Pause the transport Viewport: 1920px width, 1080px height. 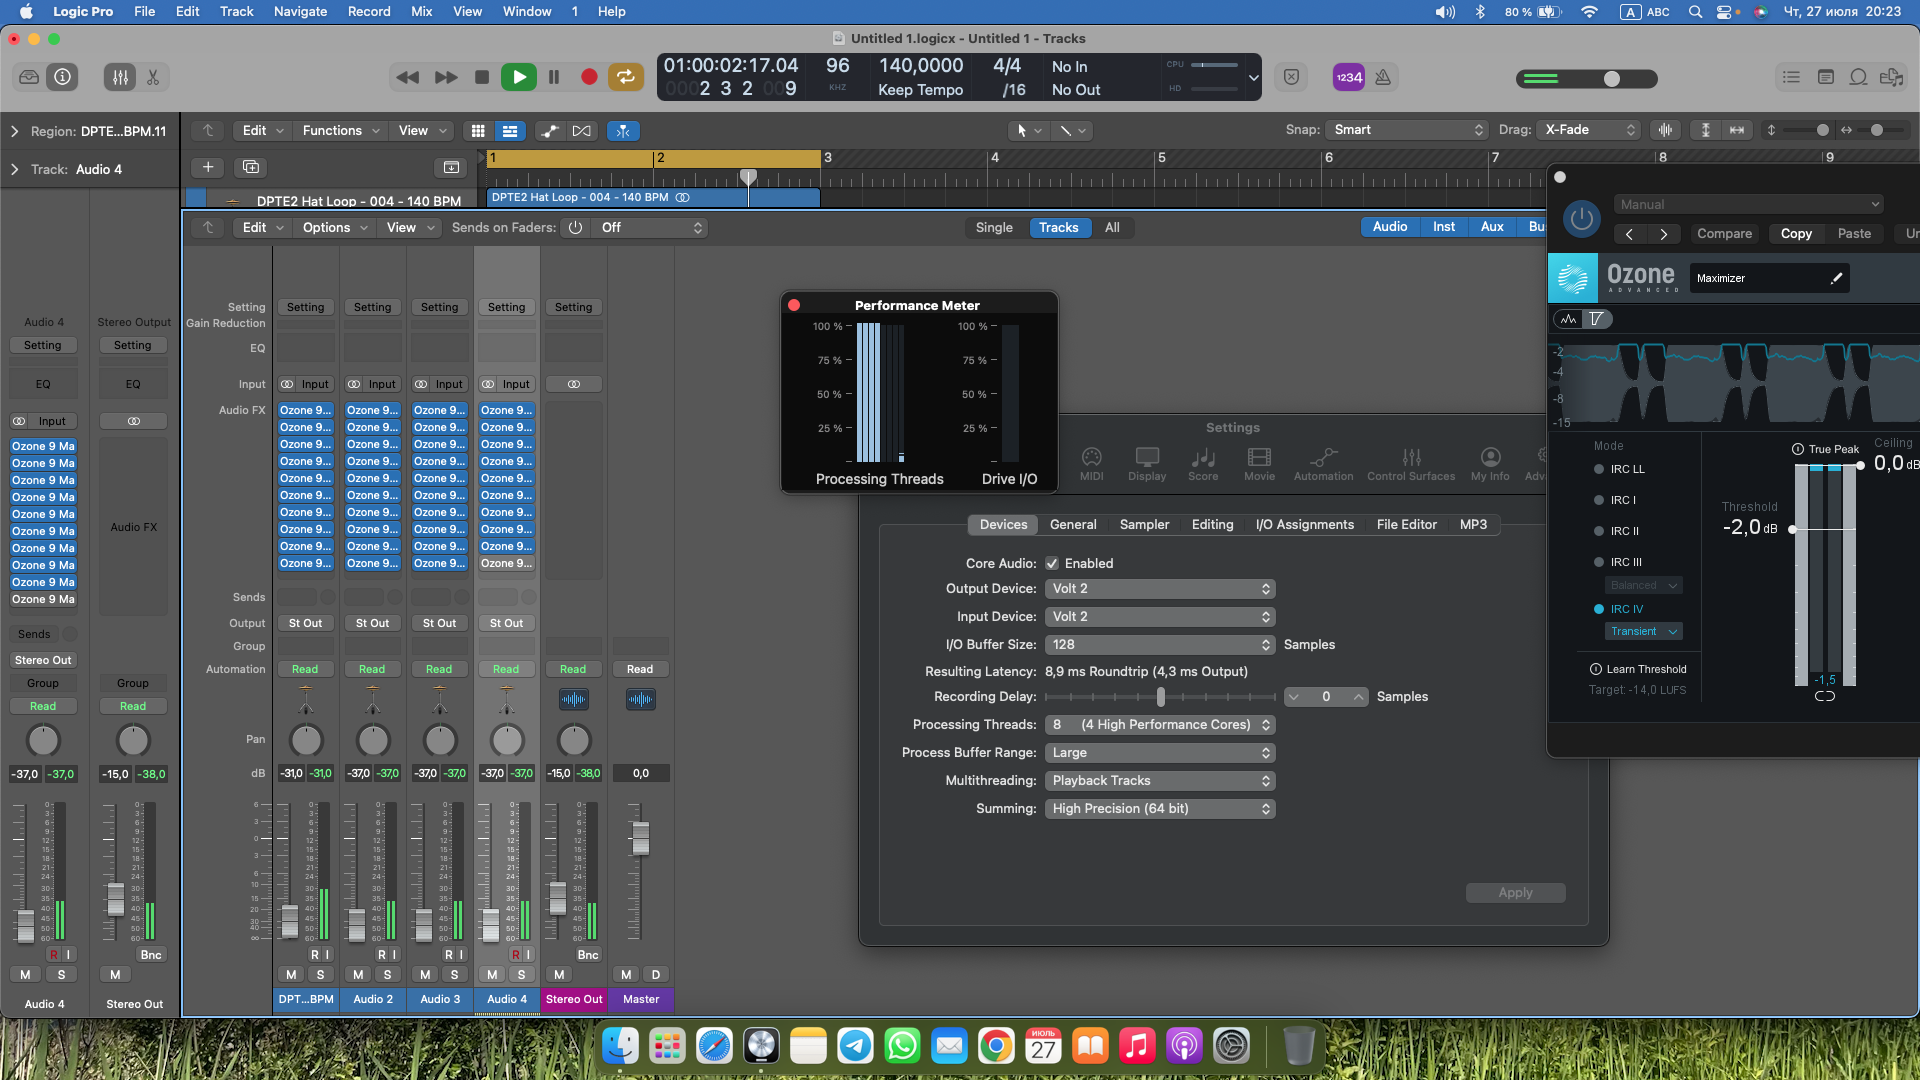554,77
